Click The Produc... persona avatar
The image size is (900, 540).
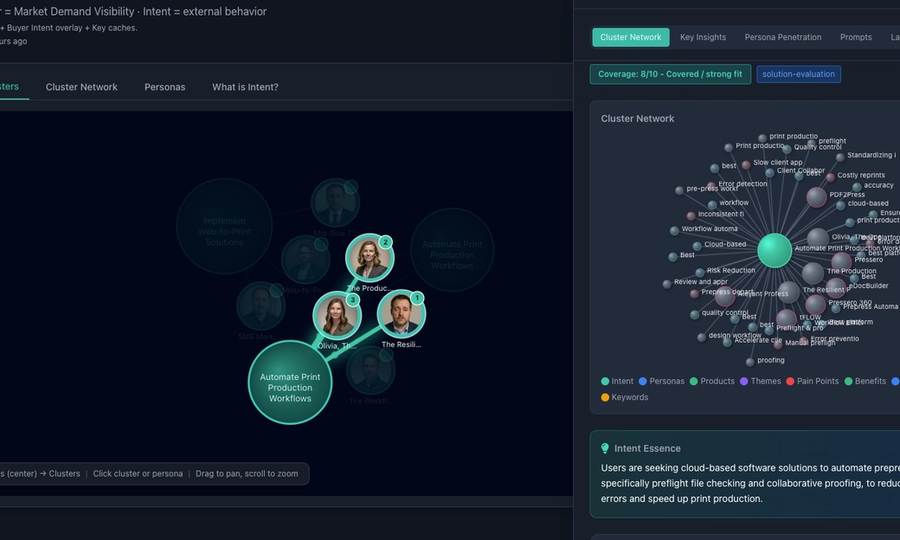(370, 258)
